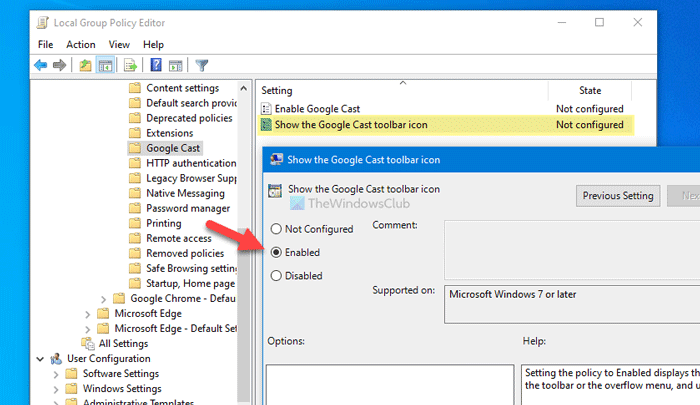Collapse the User Configuration tree node
The height and width of the screenshot is (405, 700).
41,359
